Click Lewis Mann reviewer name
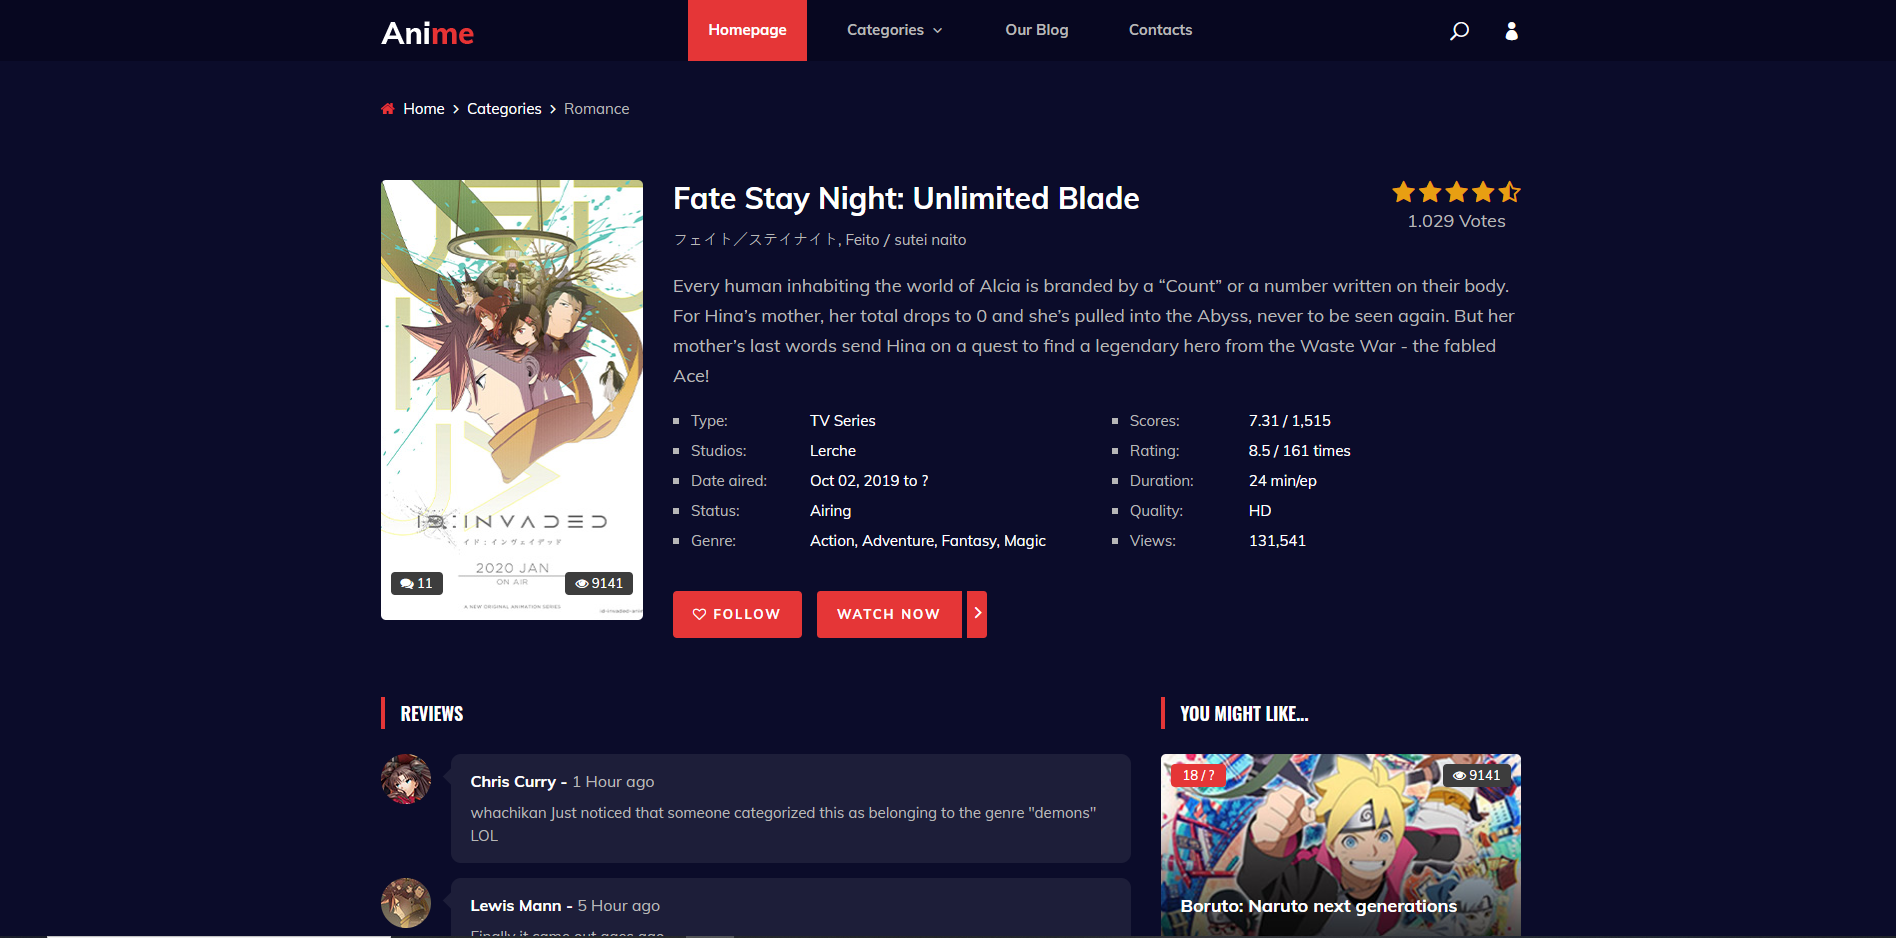 point(516,906)
